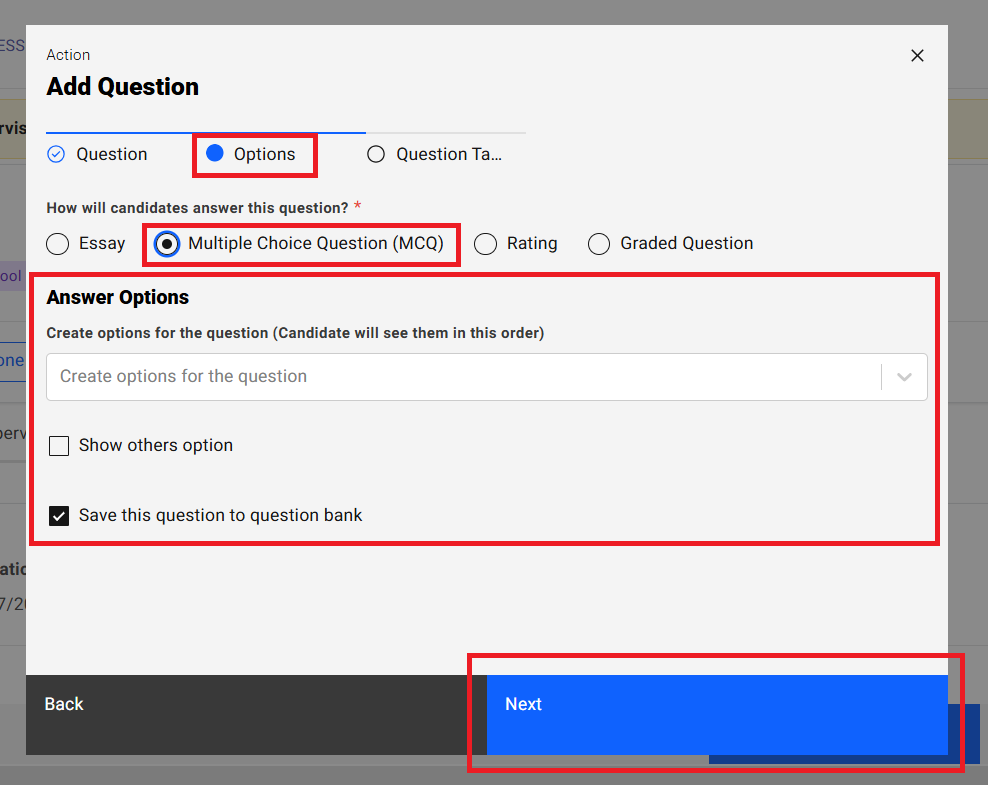Click the blue active-step dot beside Options

pyautogui.click(x=214, y=153)
